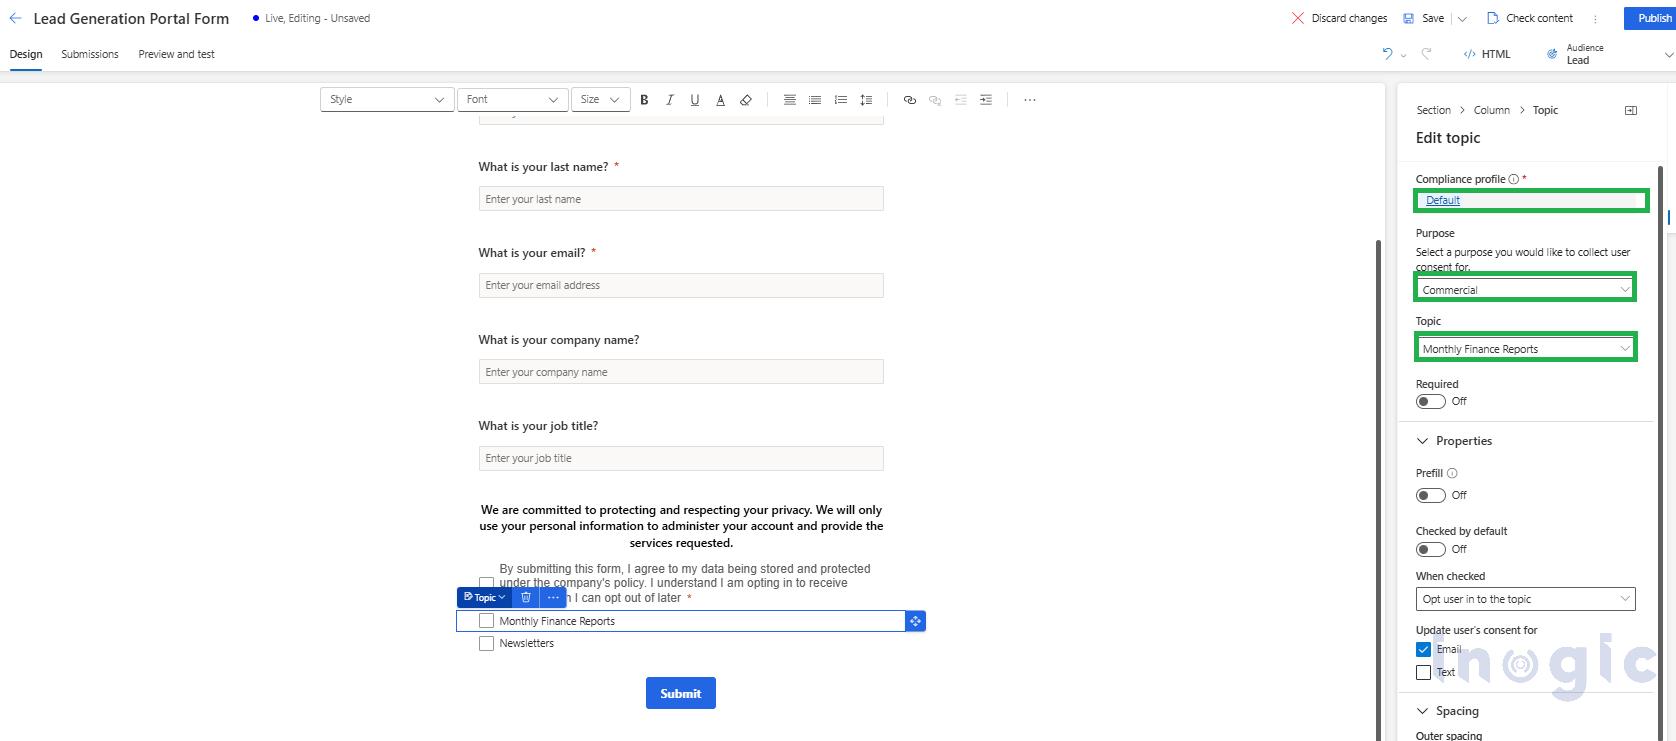Click the form Submit button
Viewport: 1676px width, 741px height.
[x=681, y=693]
